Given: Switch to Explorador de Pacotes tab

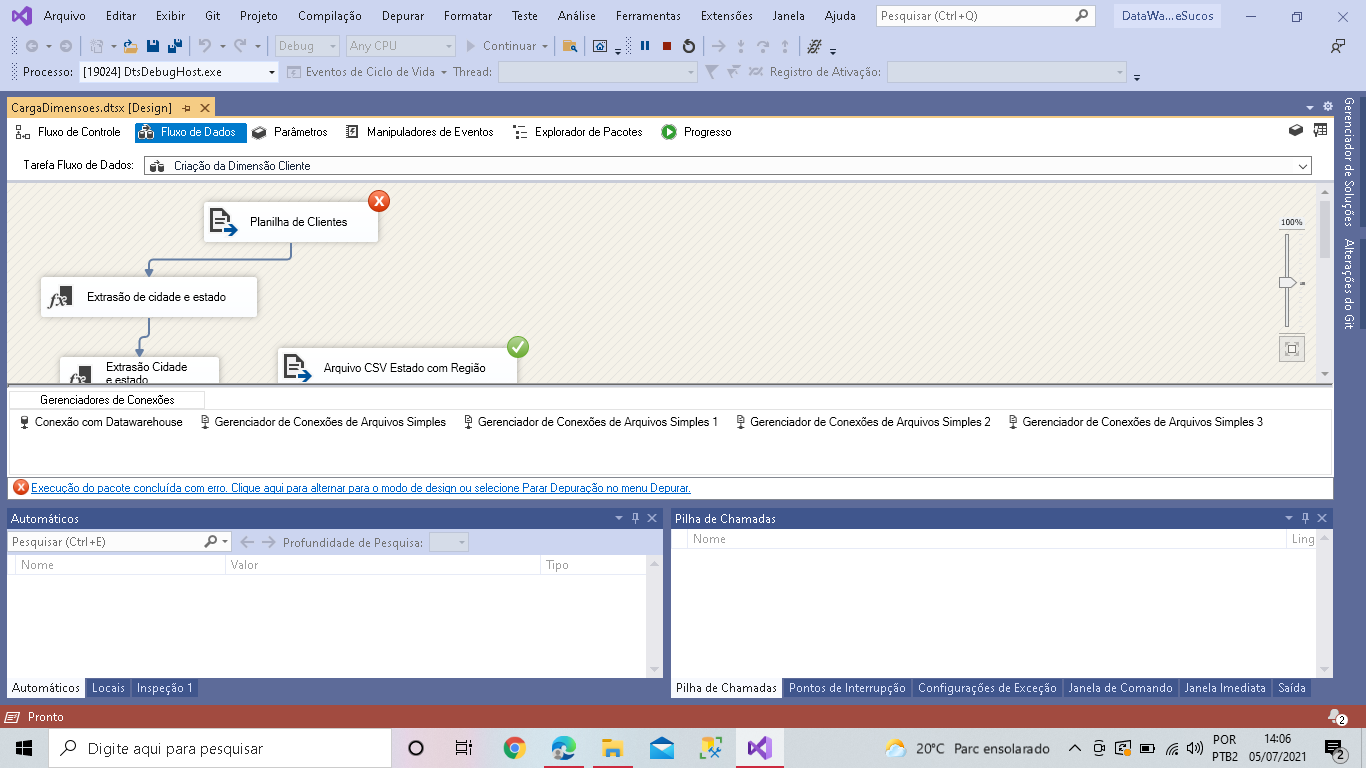Looking at the screenshot, I should pyautogui.click(x=578, y=132).
